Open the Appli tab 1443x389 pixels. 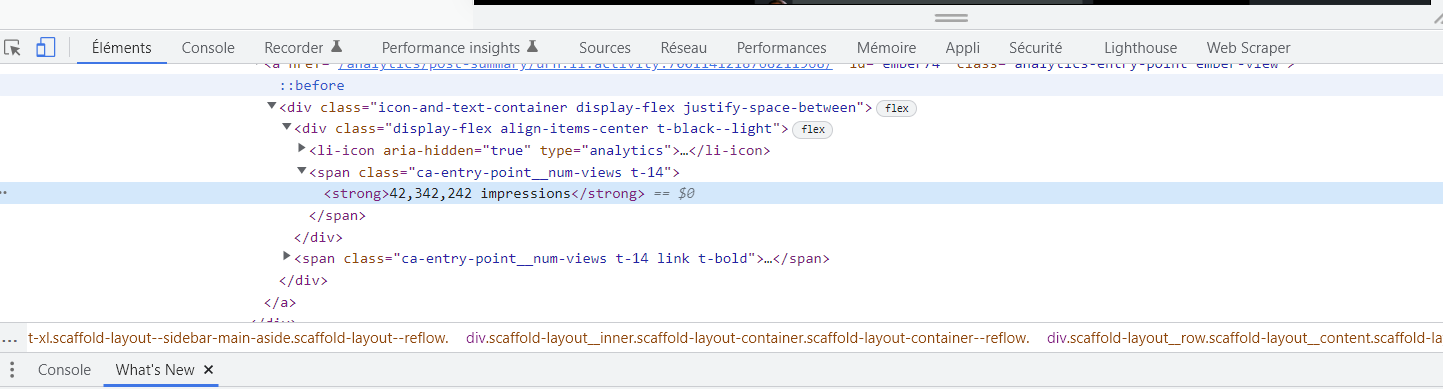pyautogui.click(x=963, y=47)
